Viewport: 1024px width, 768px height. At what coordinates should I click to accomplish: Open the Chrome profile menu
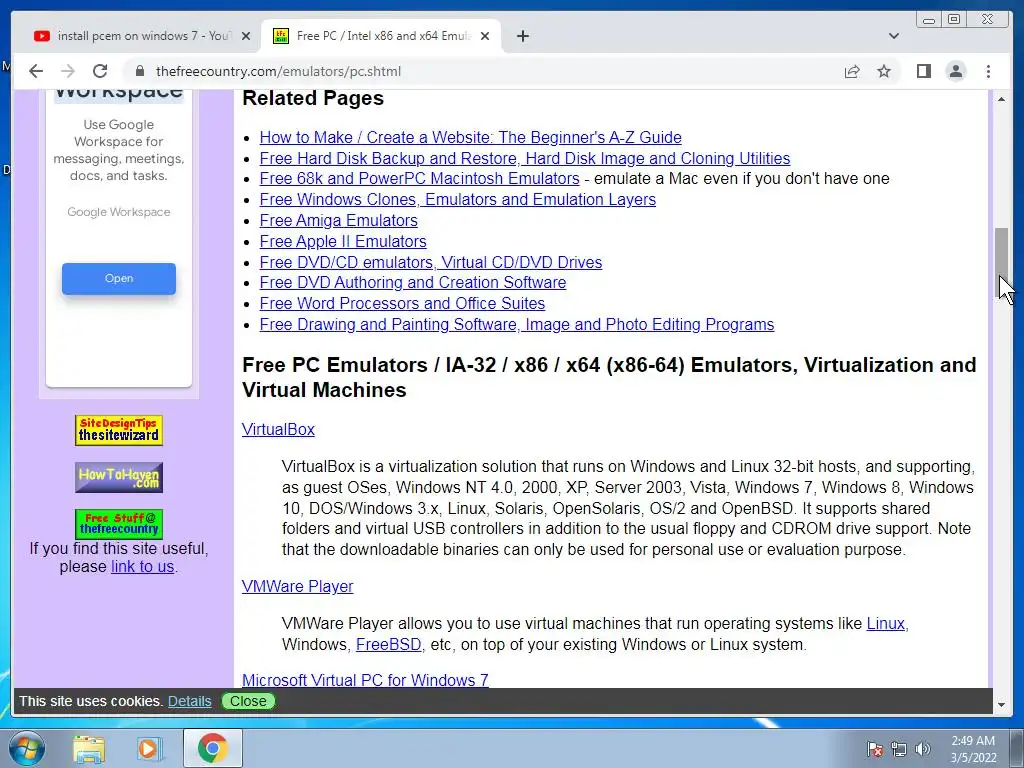click(955, 71)
